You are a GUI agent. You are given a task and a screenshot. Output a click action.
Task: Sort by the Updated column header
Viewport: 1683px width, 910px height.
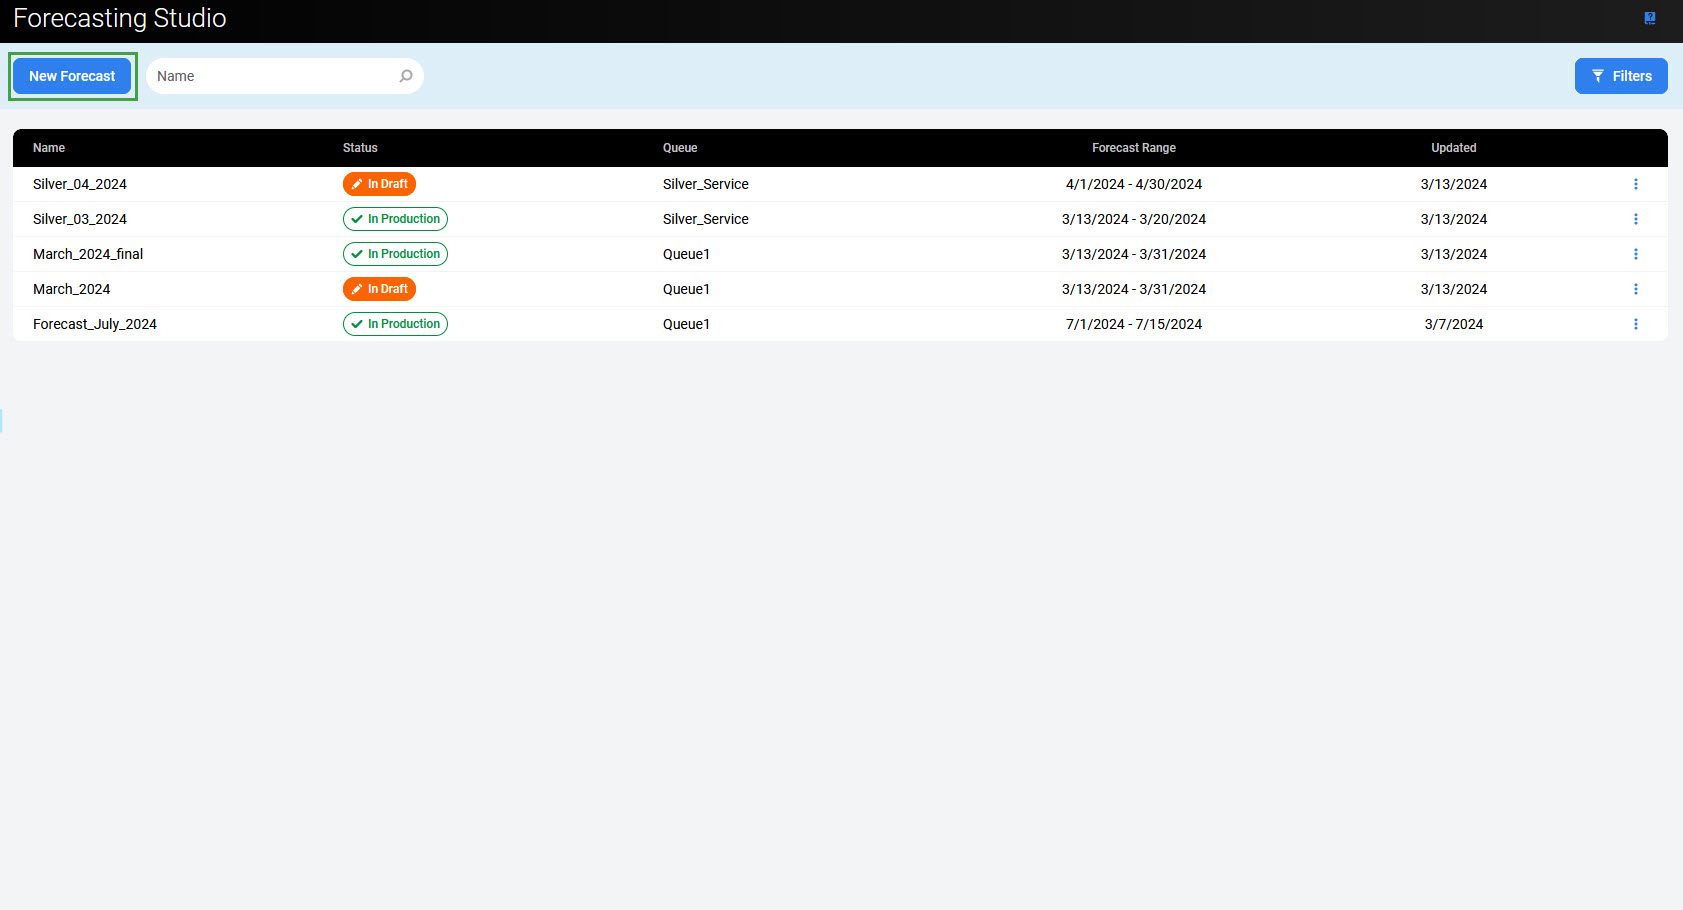(x=1453, y=148)
